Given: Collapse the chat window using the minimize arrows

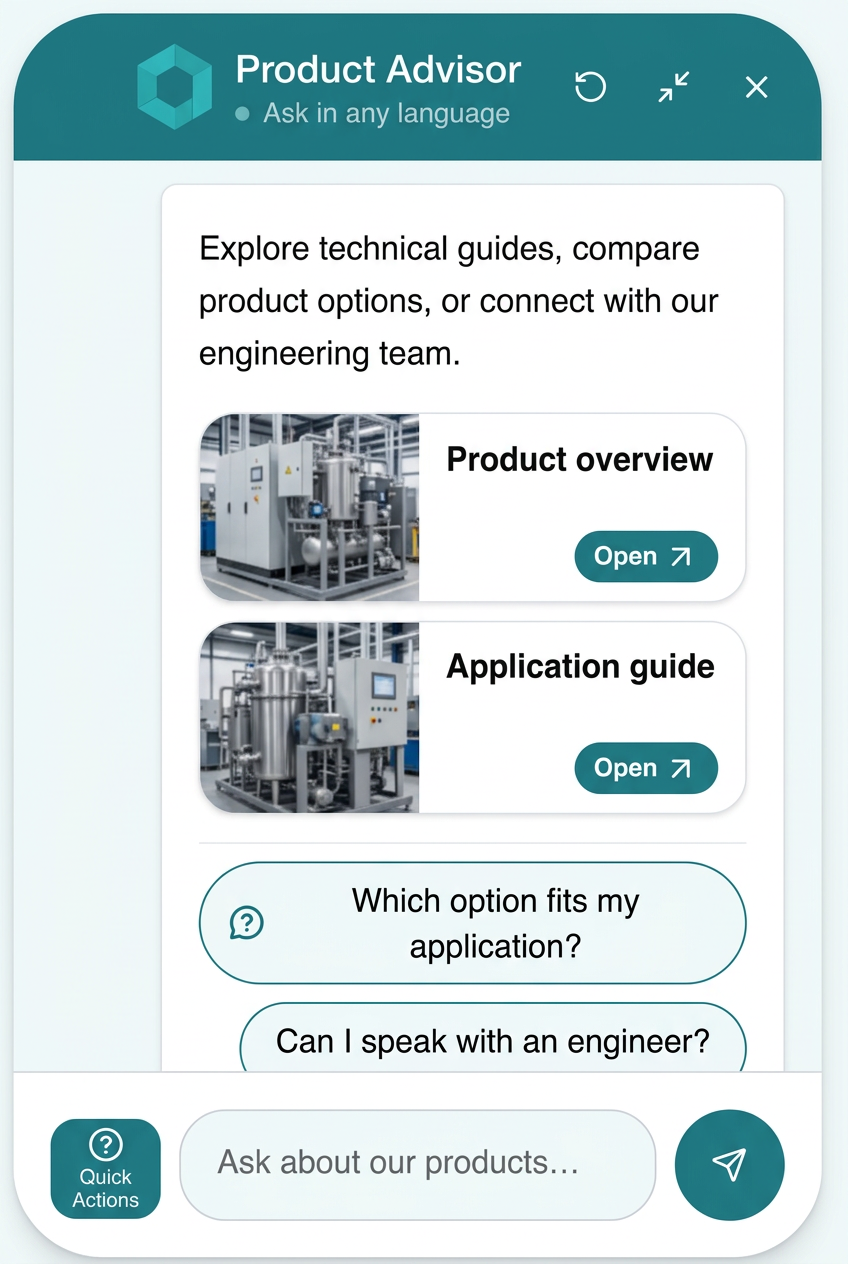Looking at the screenshot, I should [674, 87].
